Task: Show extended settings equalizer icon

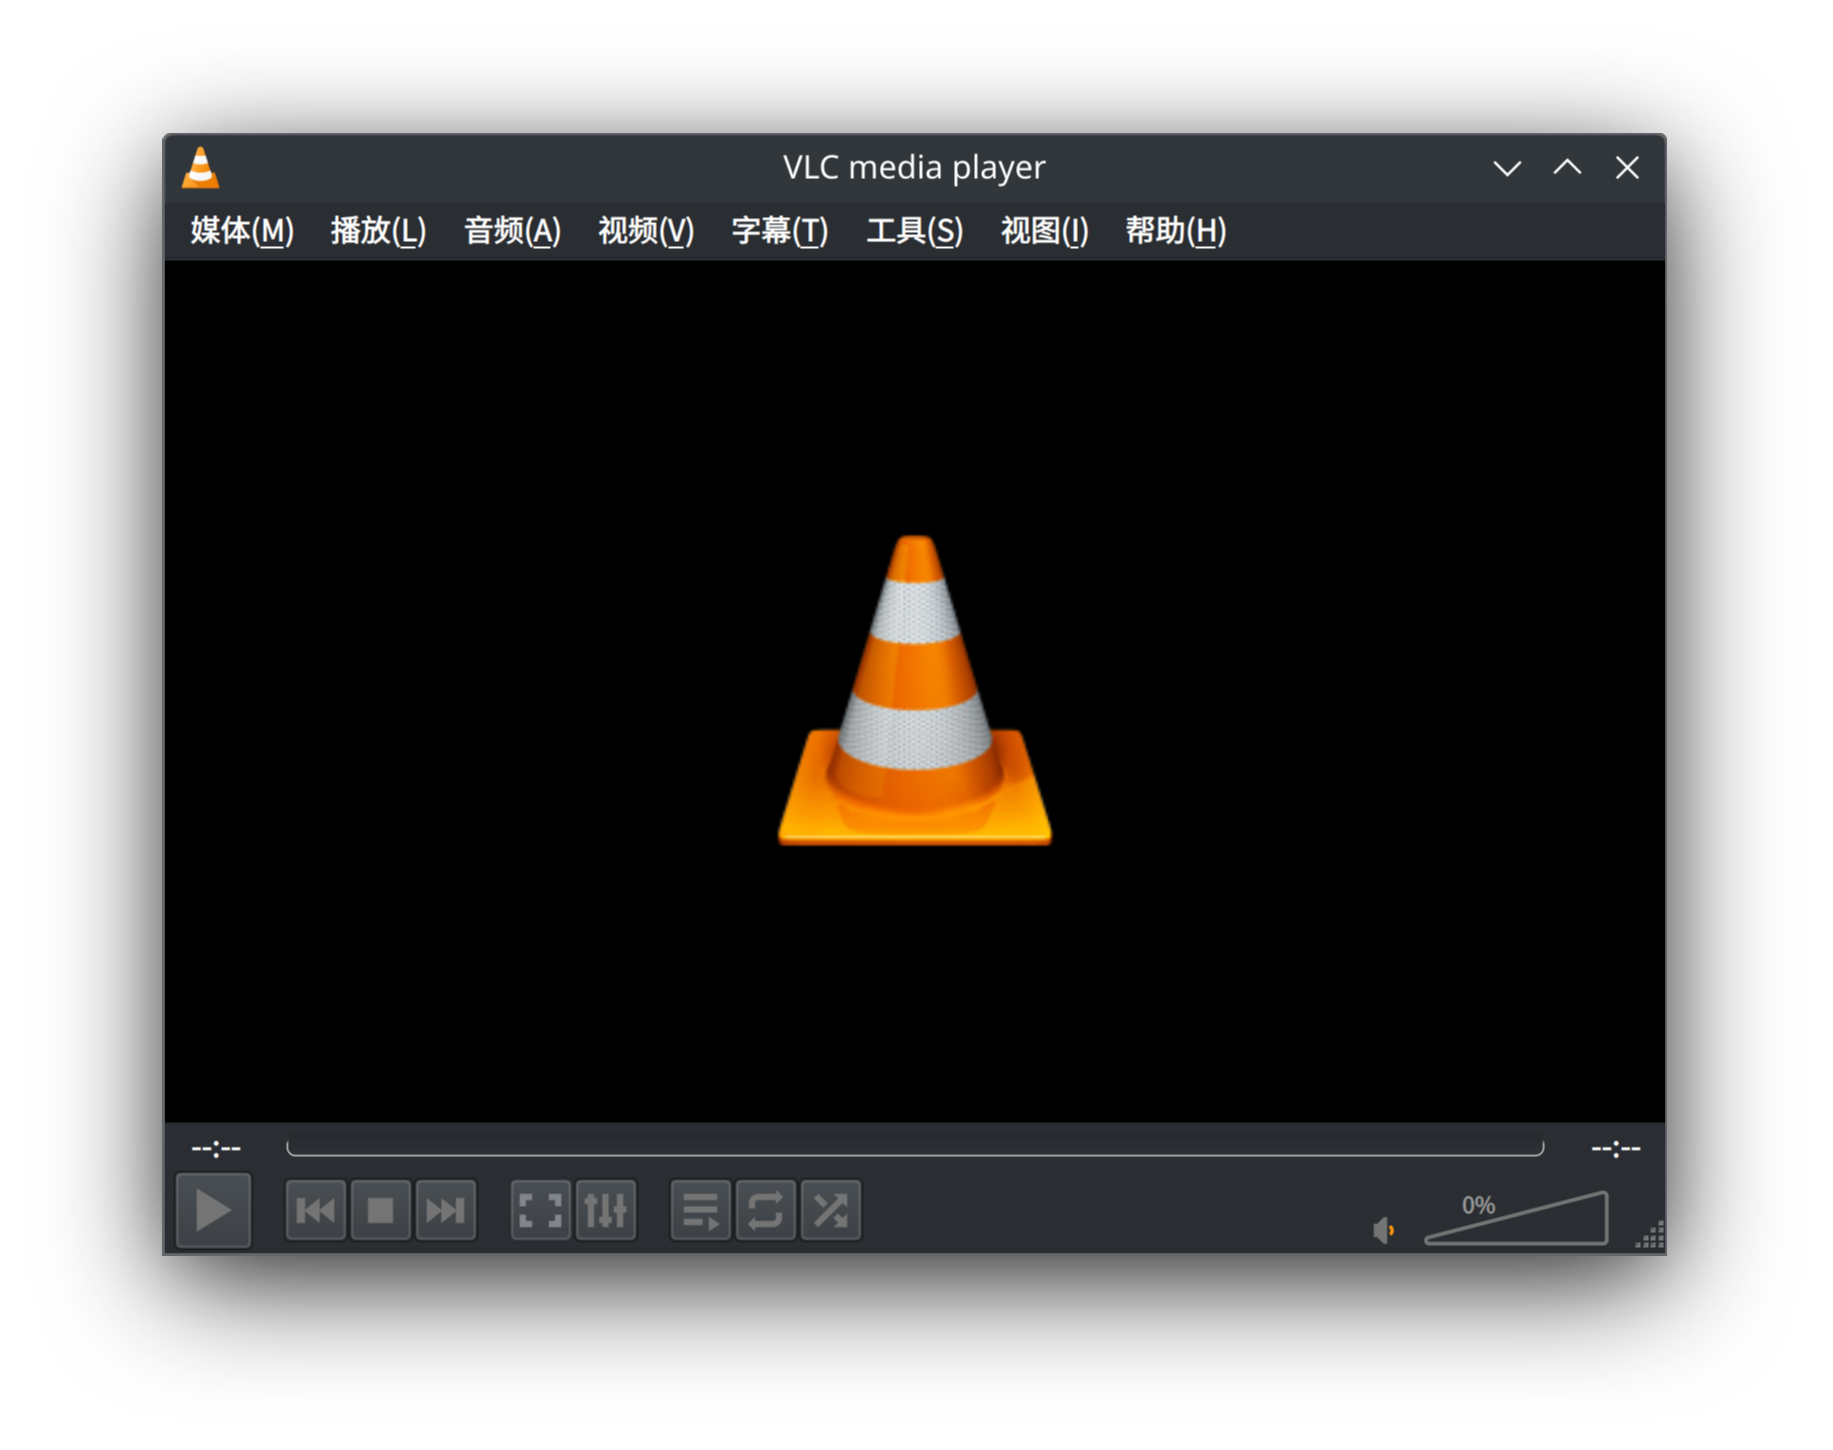Action: point(606,1211)
